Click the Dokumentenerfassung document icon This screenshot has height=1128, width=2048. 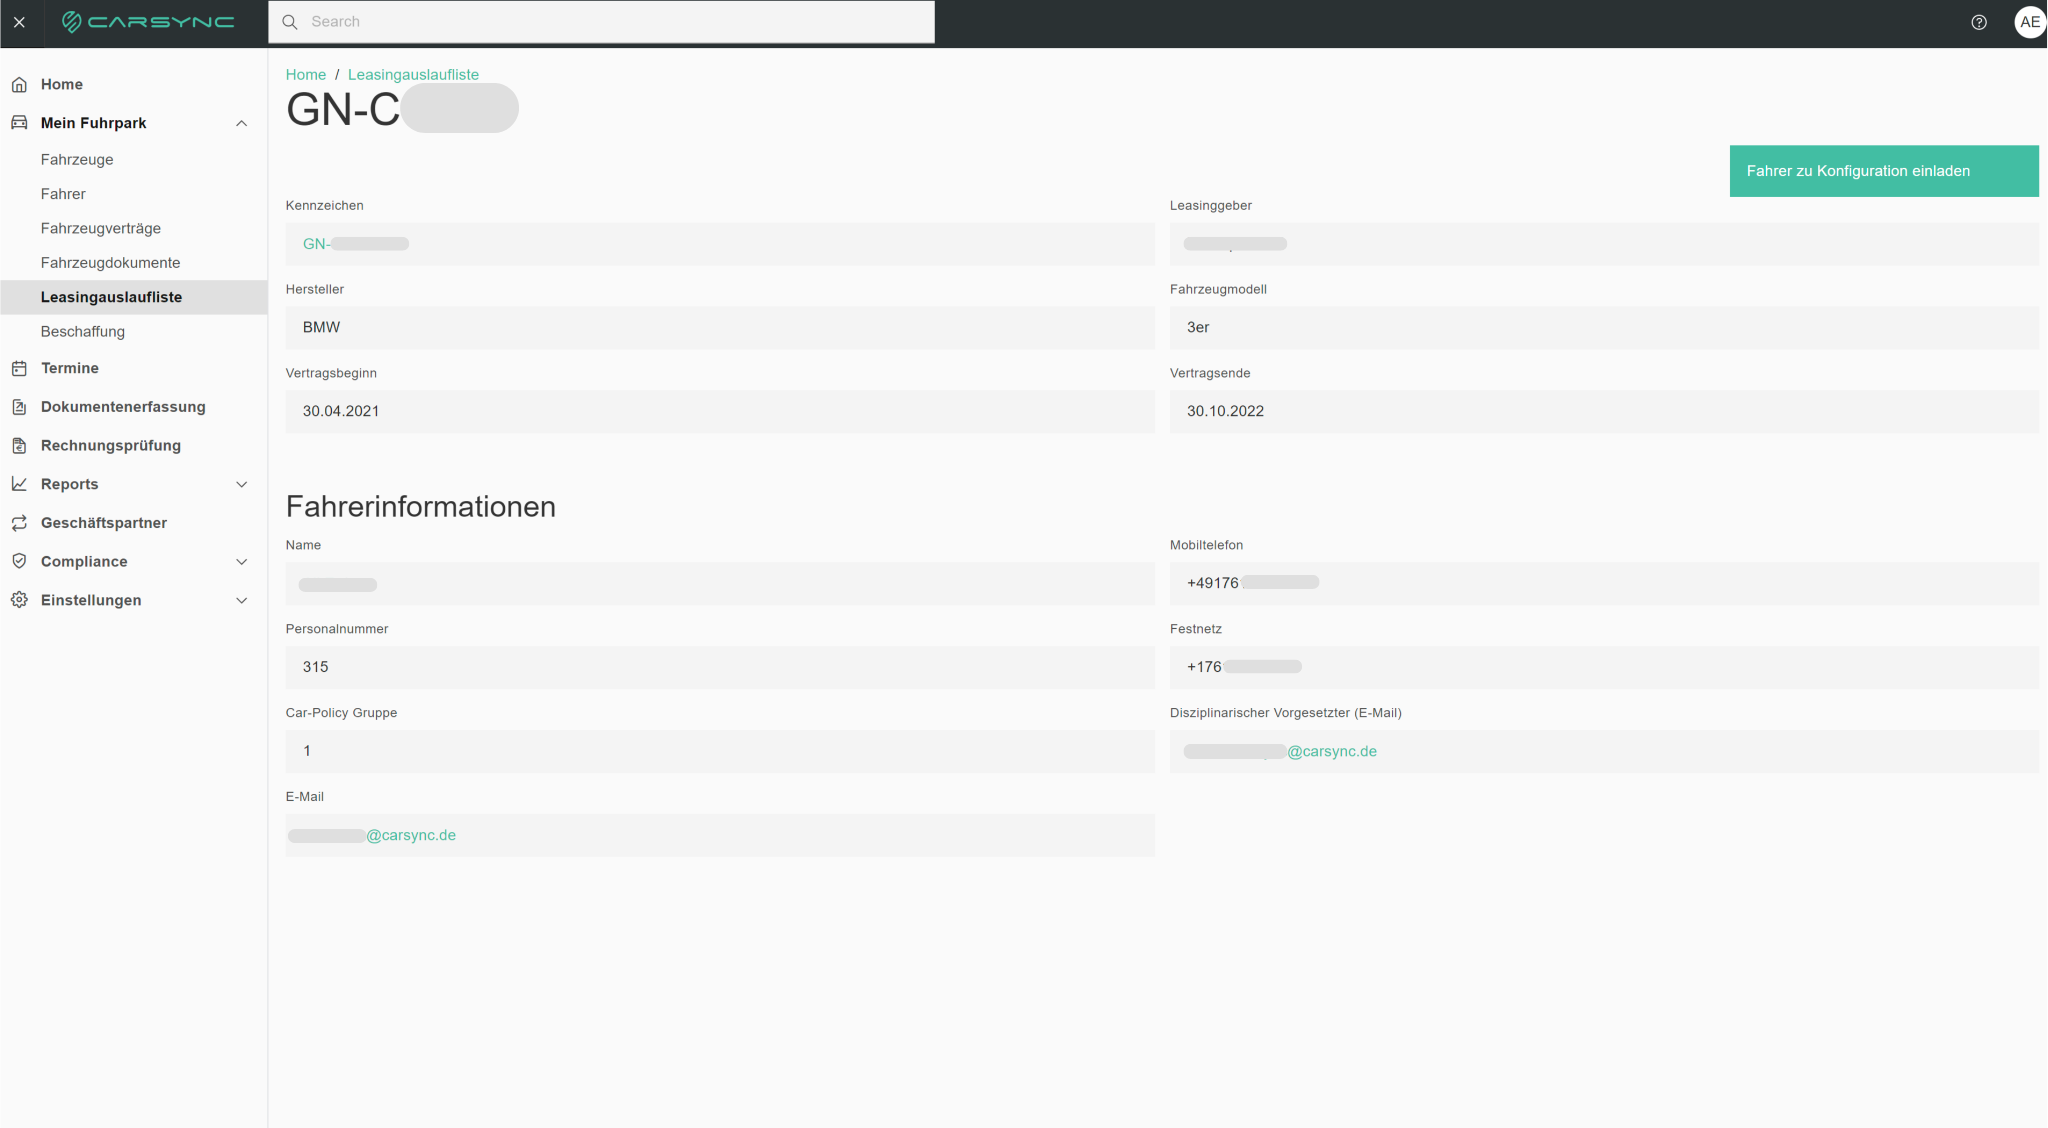click(x=19, y=407)
